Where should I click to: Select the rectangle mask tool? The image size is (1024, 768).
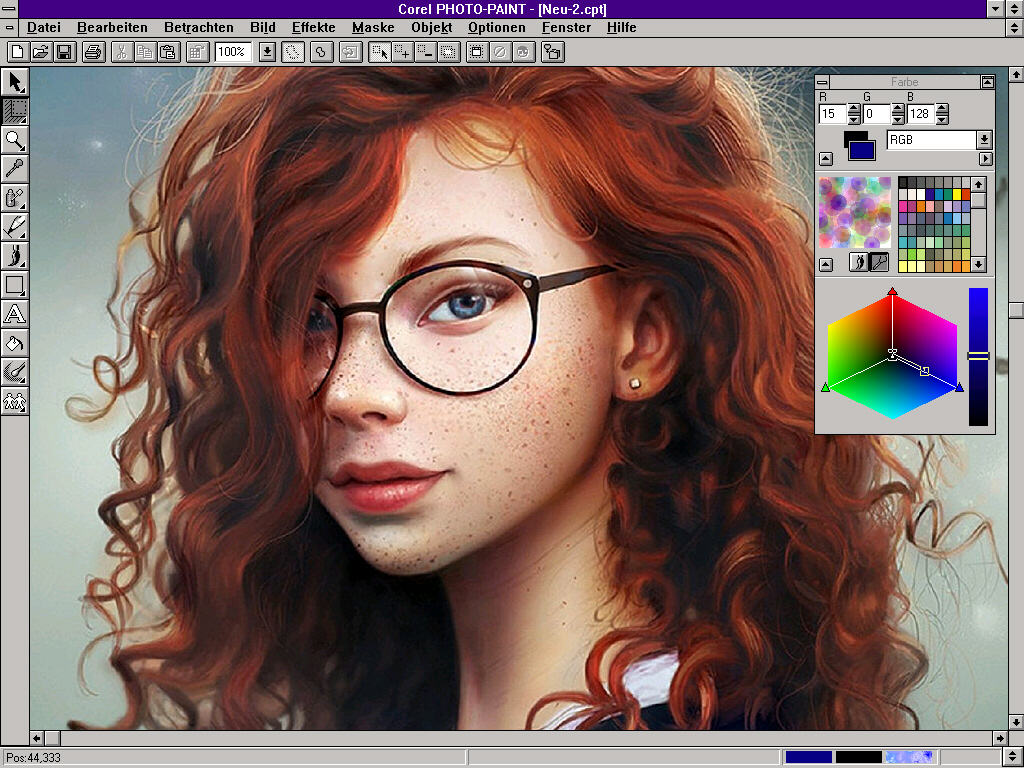[x=15, y=111]
